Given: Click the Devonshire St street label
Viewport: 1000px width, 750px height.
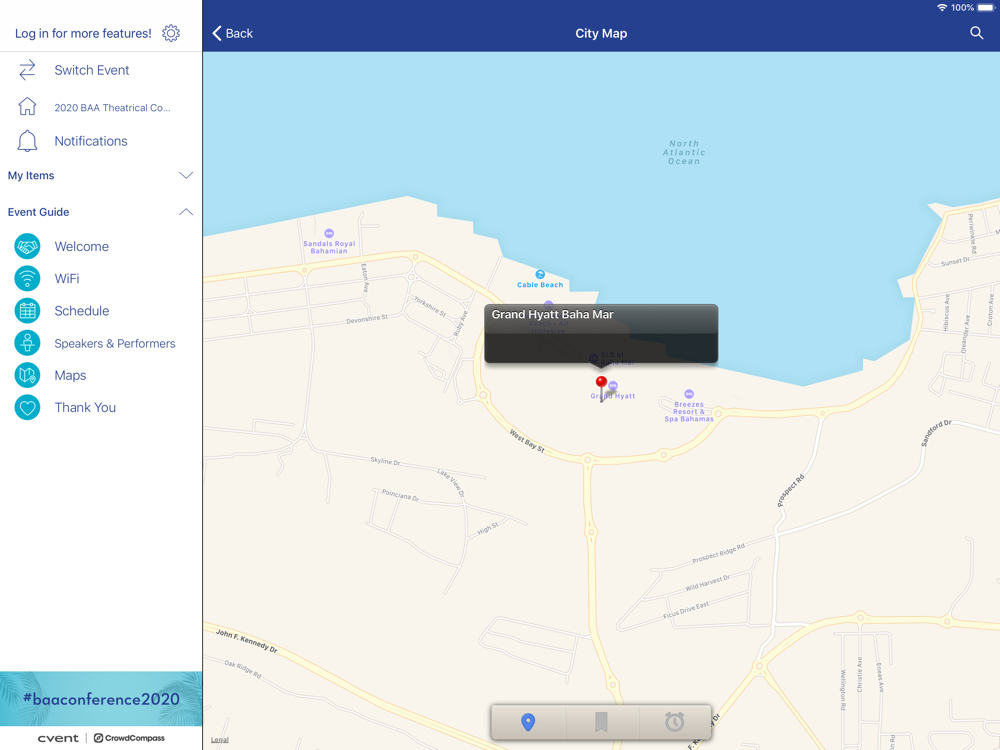Looking at the screenshot, I should click(367, 319).
